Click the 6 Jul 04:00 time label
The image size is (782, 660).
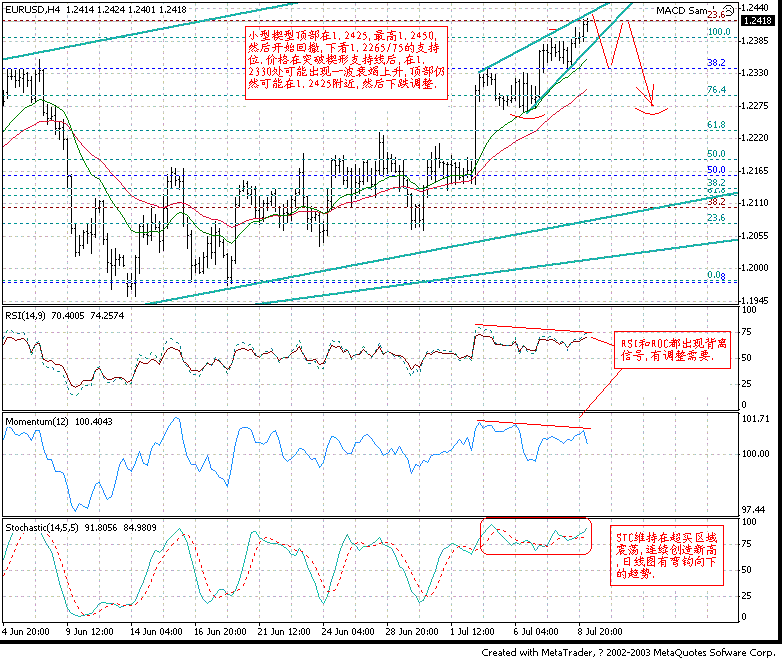[536, 632]
